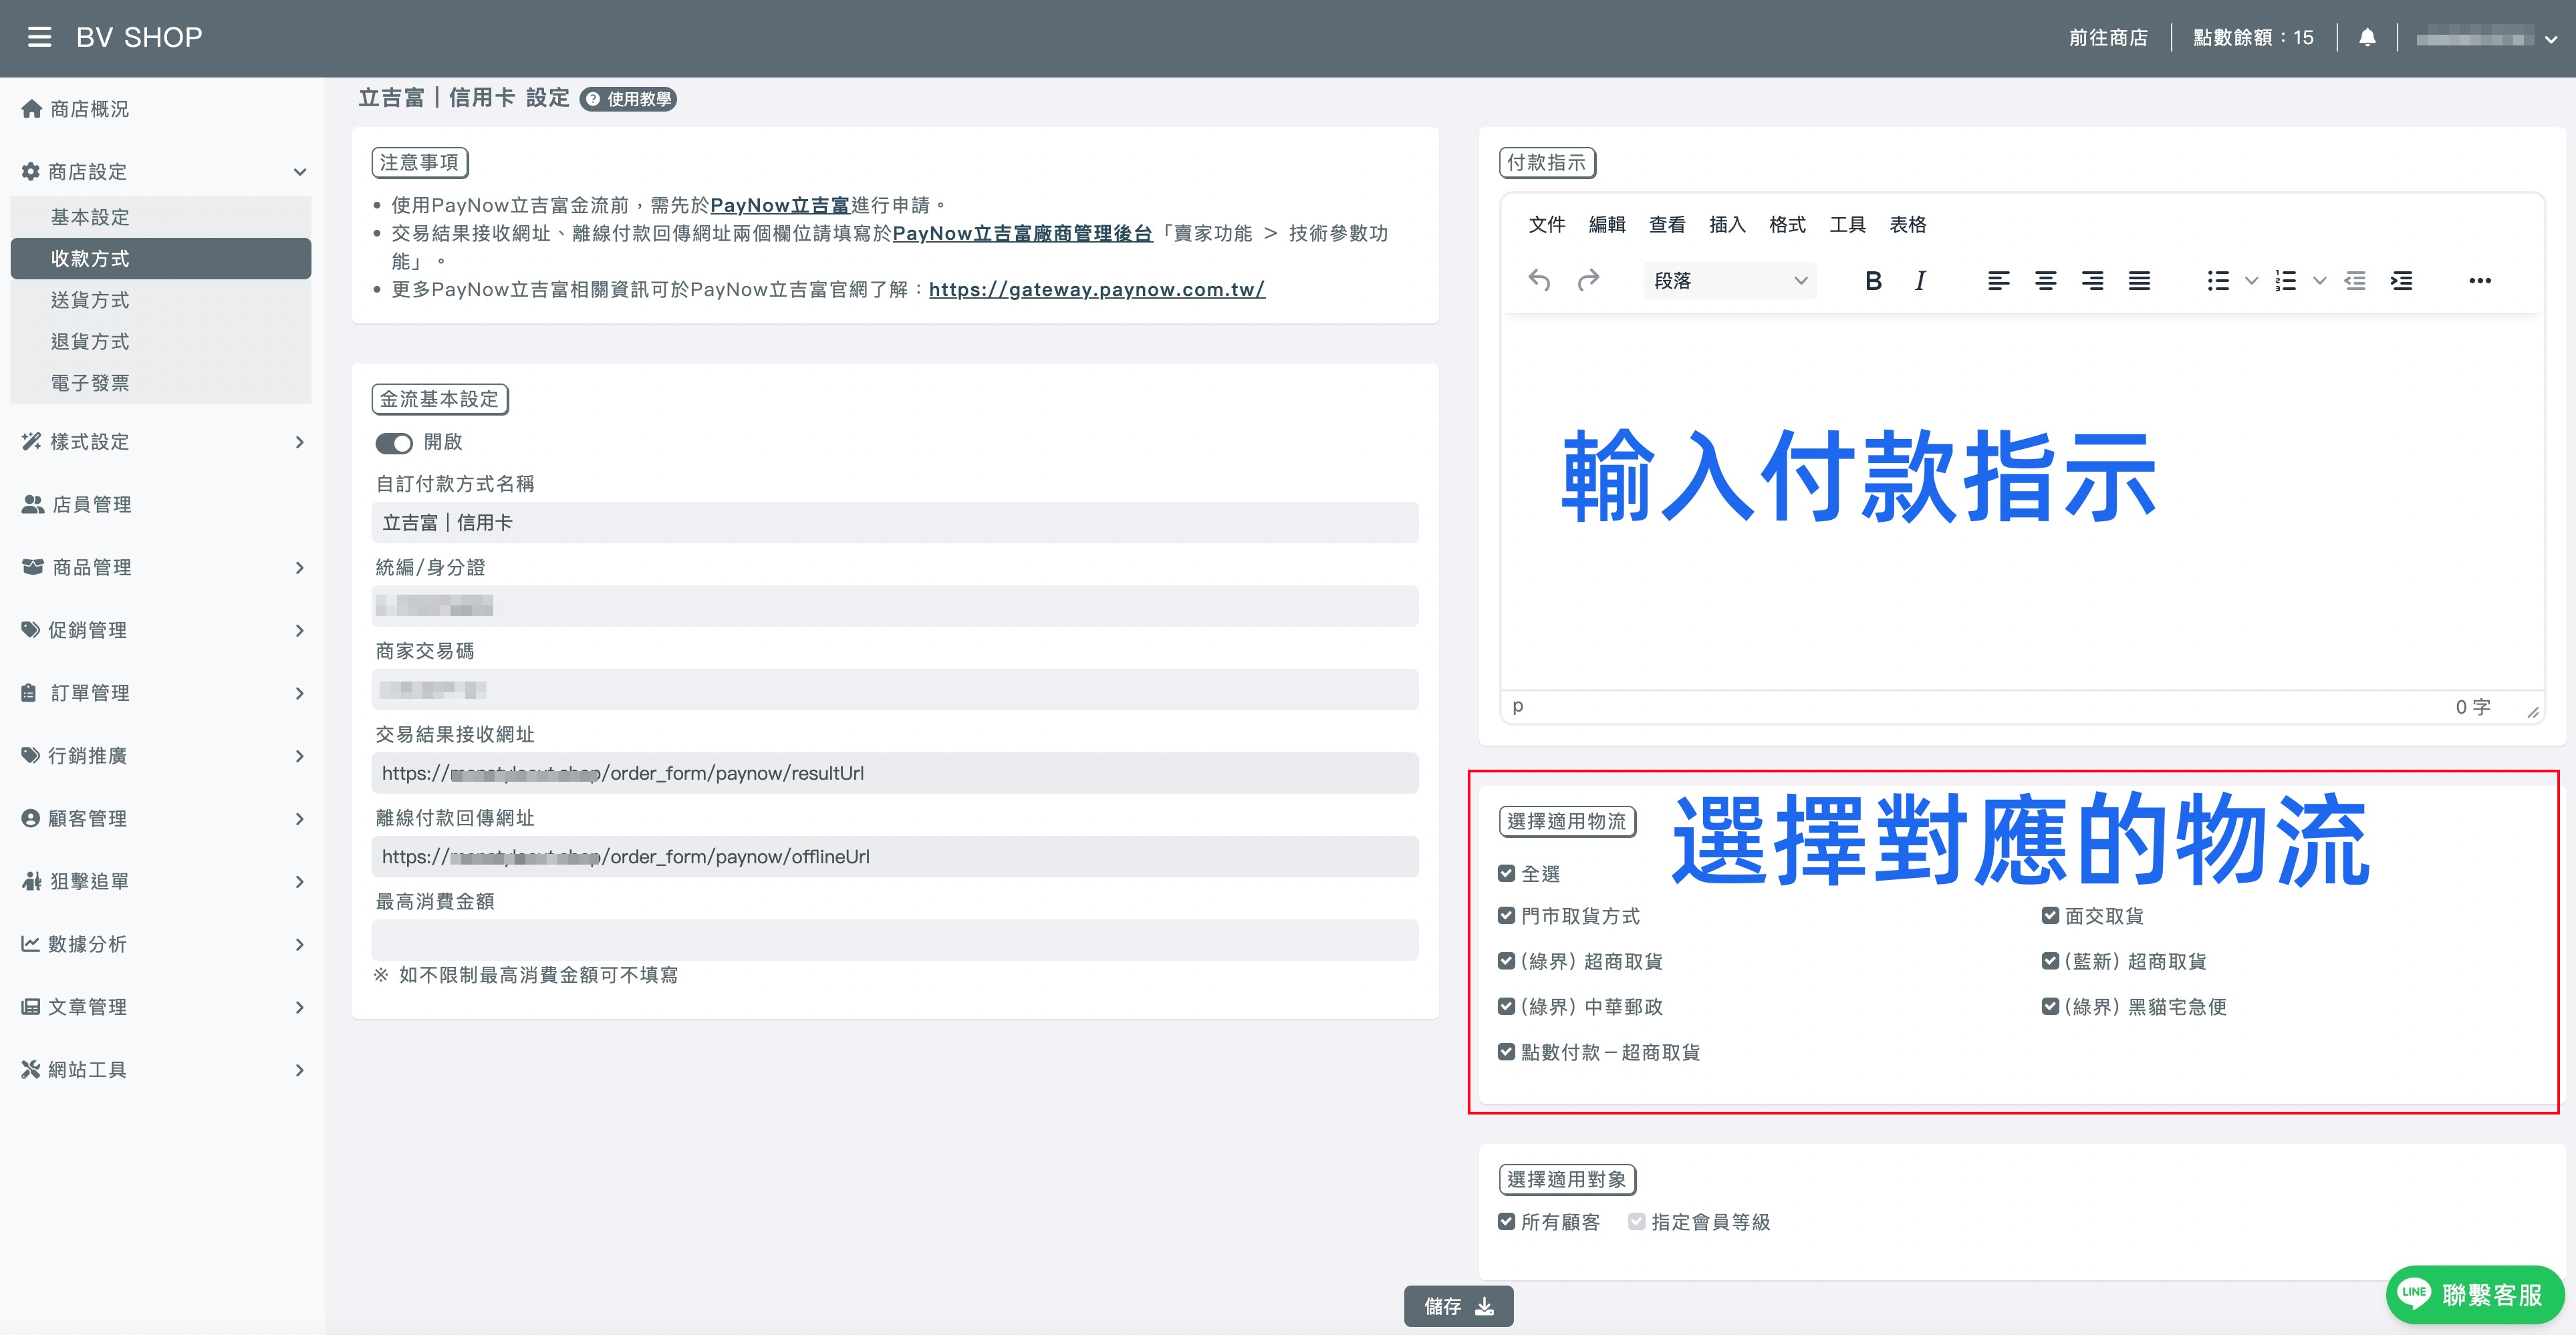Click the 最高消費金額 input field
2576x1335 pixels.
coord(894,940)
